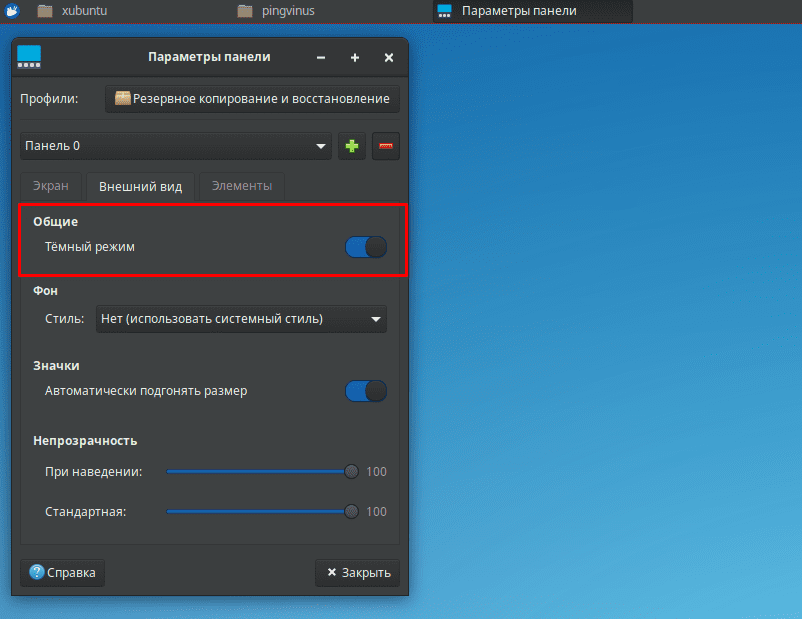Add a new panel with green plus icon
Screen dimensions: 802x619
pos(352,146)
